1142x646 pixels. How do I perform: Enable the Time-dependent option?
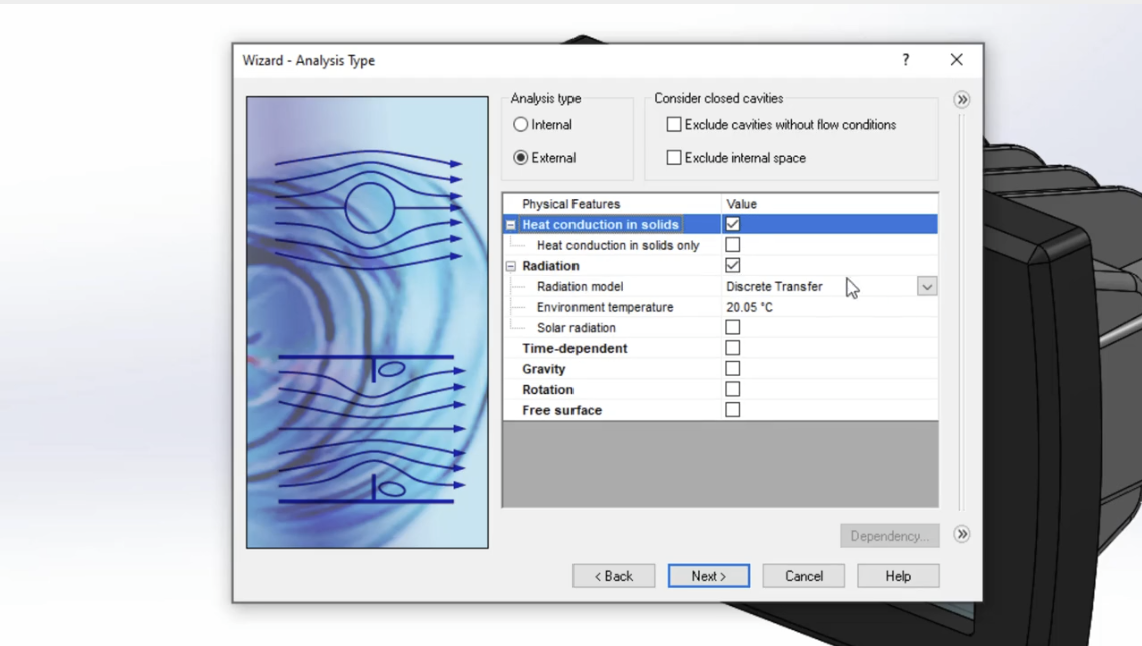pos(732,348)
